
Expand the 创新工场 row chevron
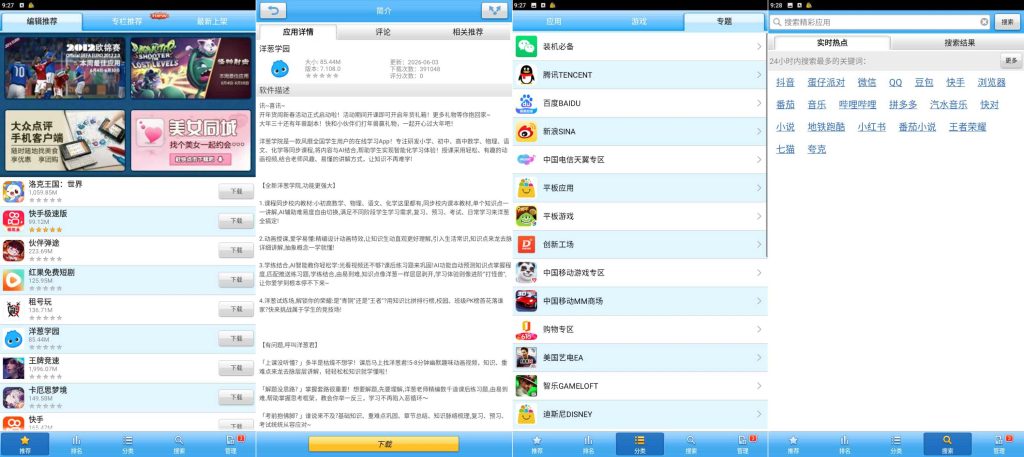pyautogui.click(x=759, y=244)
